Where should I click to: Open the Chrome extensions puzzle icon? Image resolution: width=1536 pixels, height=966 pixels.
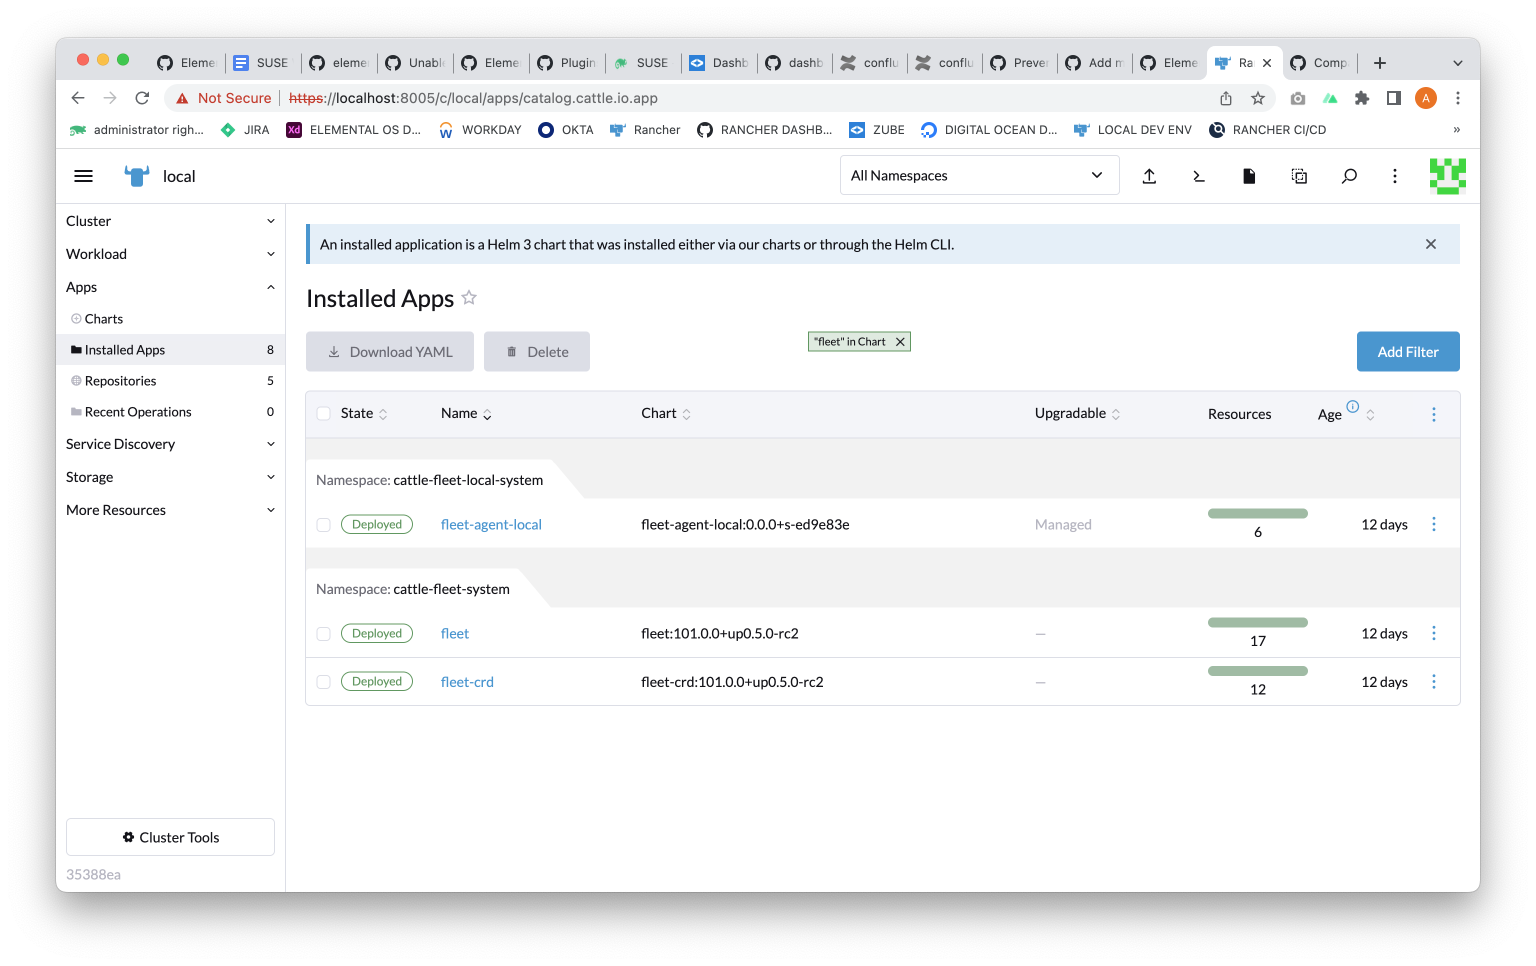[x=1362, y=98]
